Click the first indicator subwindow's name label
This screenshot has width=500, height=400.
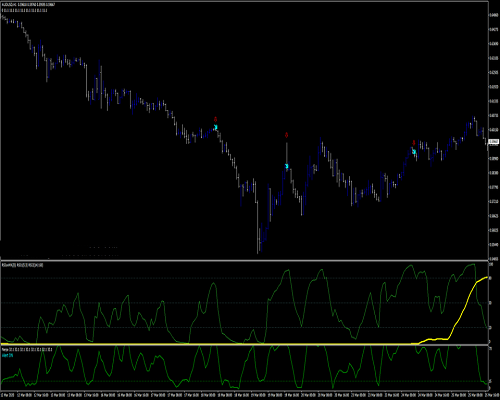[22, 265]
